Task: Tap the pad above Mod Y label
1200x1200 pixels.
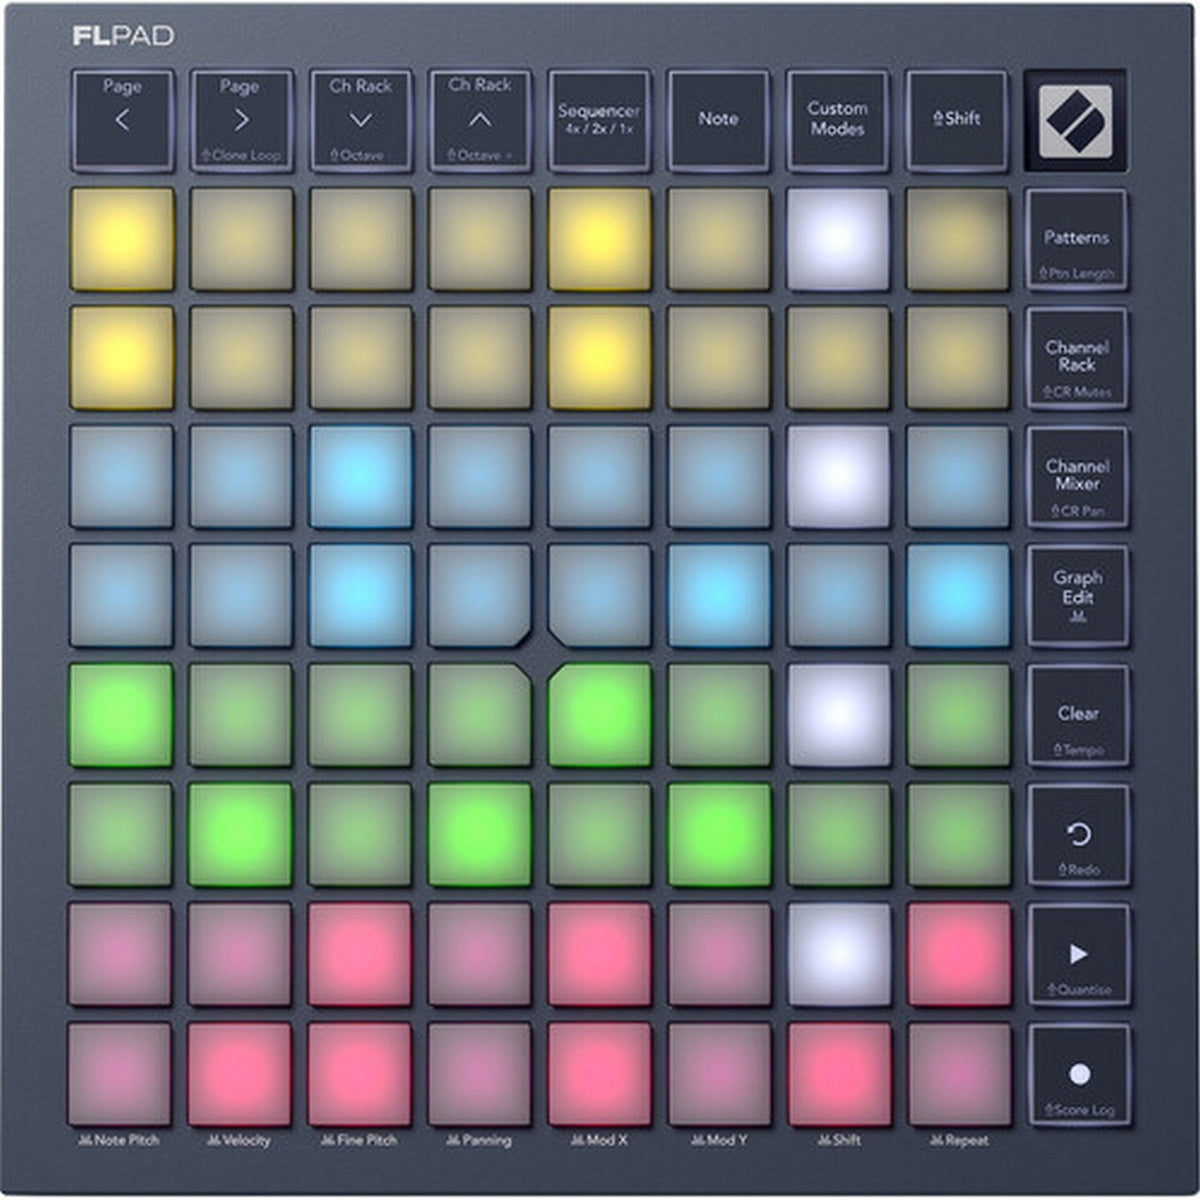Action: [719, 1075]
